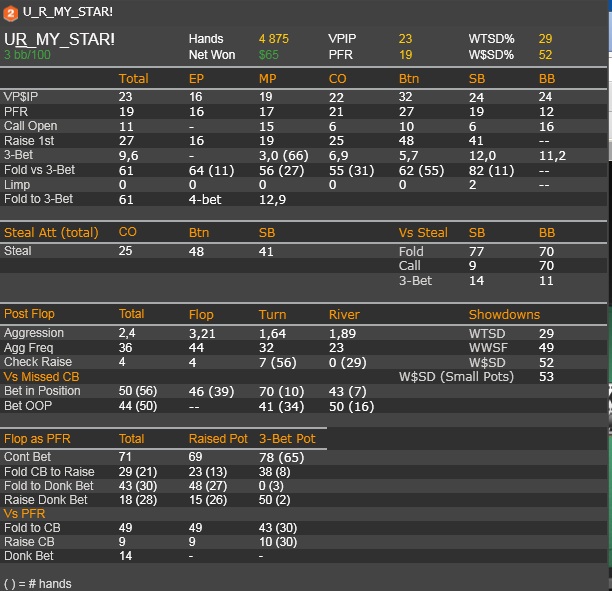Click the Vs Missed CB subheader
Viewport: 612px width, 591px height.
[x=41, y=377]
